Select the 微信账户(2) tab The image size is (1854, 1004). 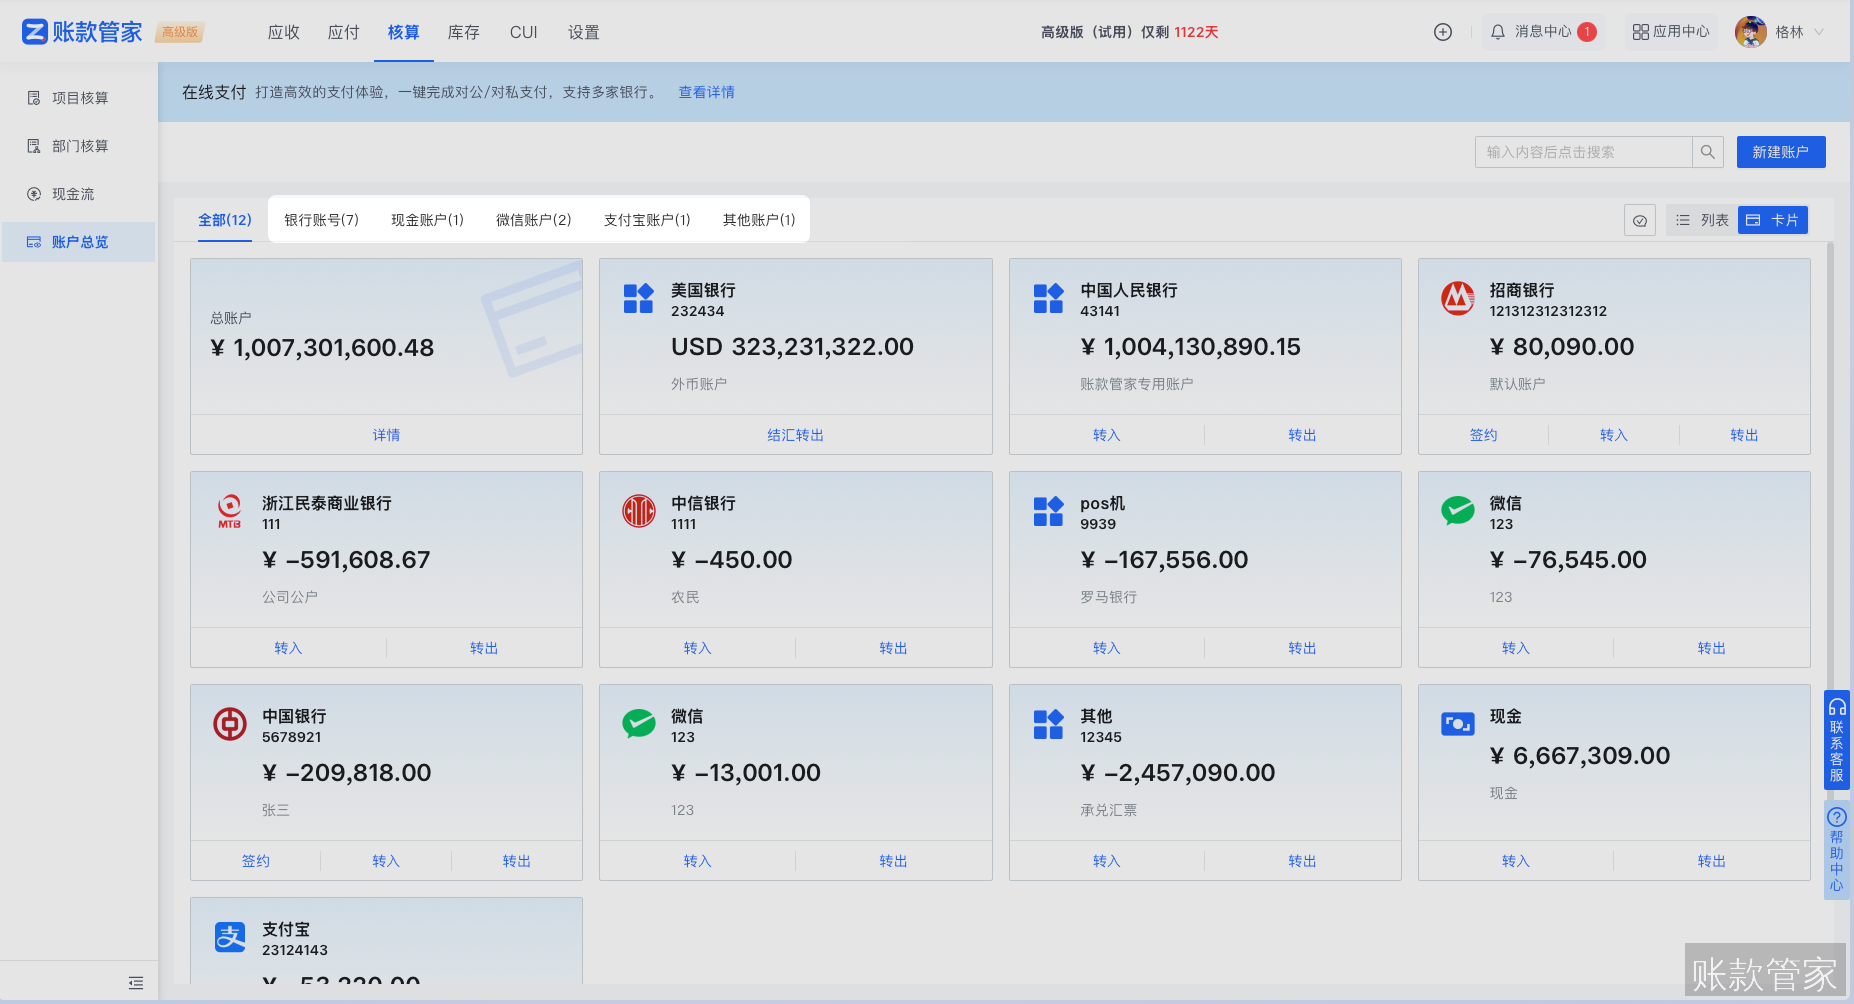(533, 220)
